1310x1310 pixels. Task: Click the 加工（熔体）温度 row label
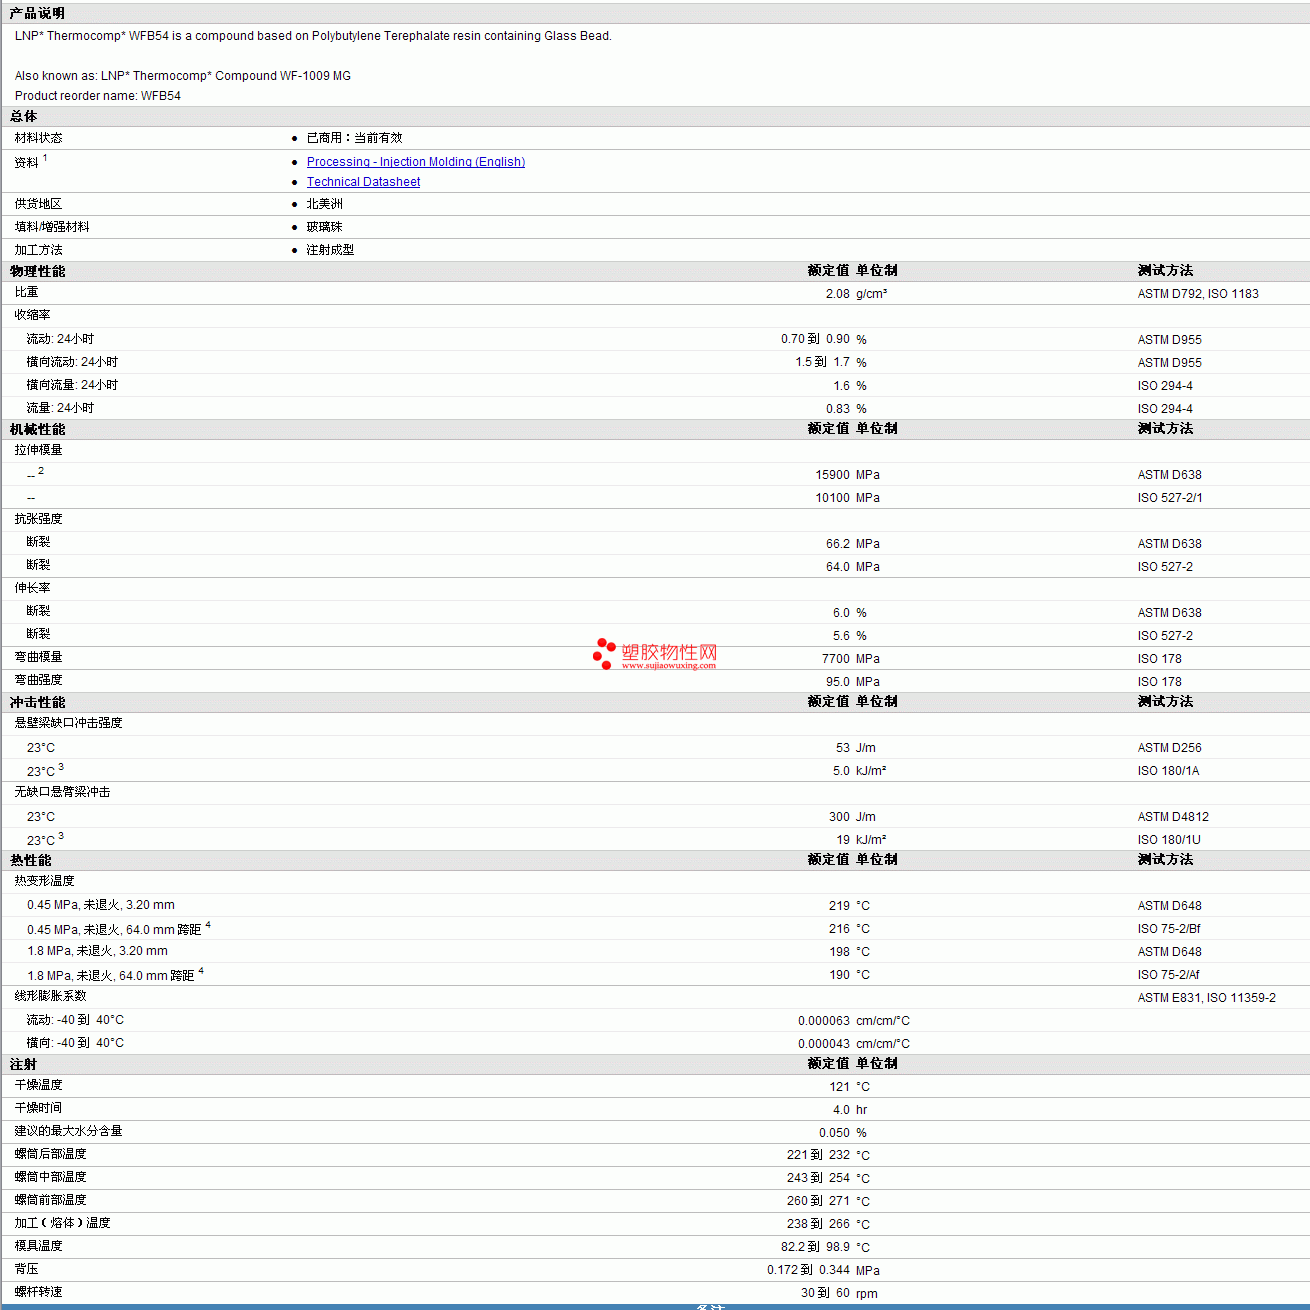point(62,1223)
